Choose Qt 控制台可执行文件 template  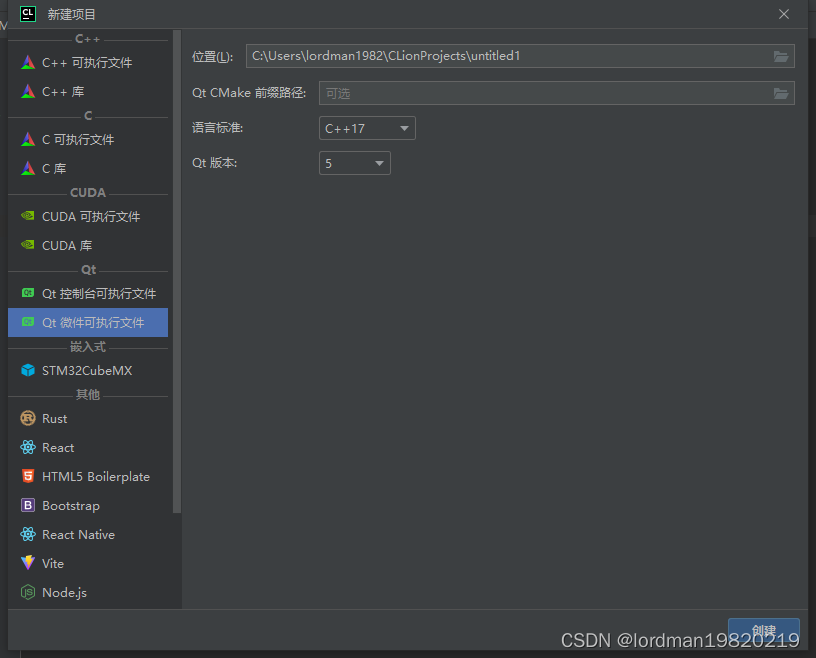[88, 294]
